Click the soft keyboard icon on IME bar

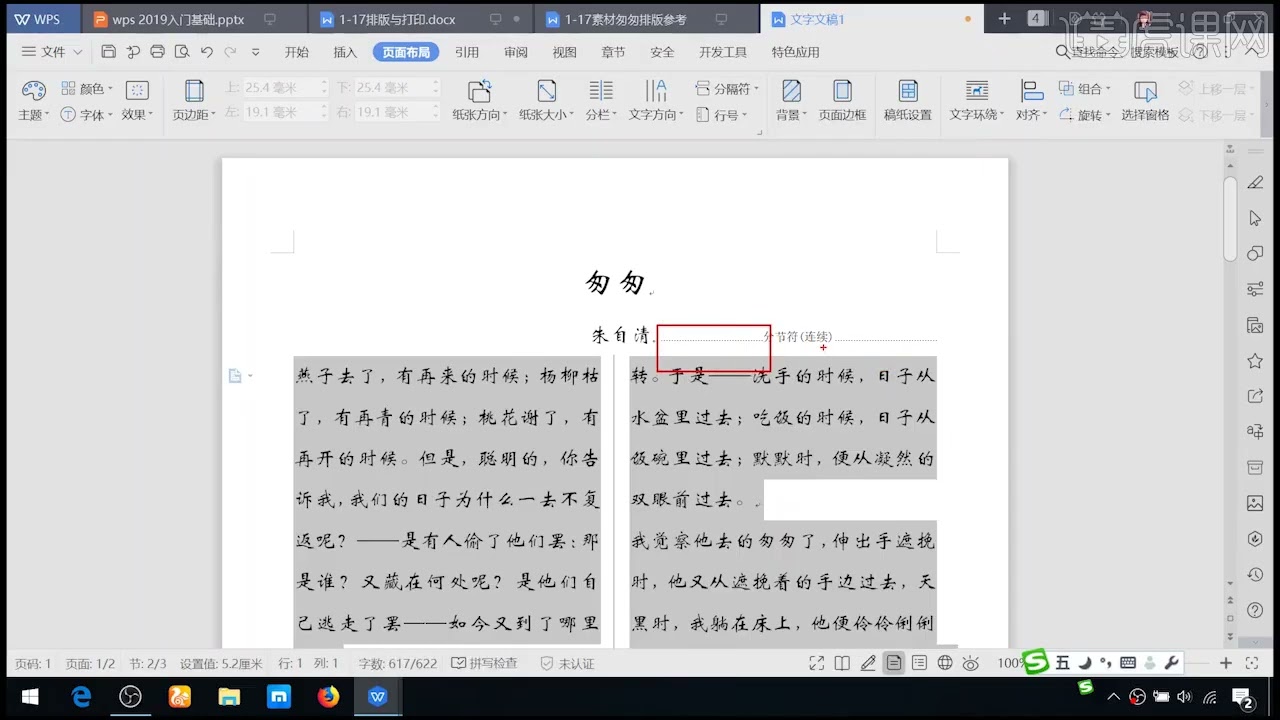click(x=1128, y=662)
